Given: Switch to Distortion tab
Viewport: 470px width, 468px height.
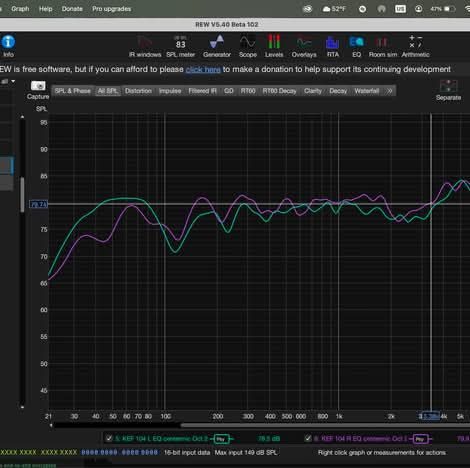Looking at the screenshot, I should point(138,91).
